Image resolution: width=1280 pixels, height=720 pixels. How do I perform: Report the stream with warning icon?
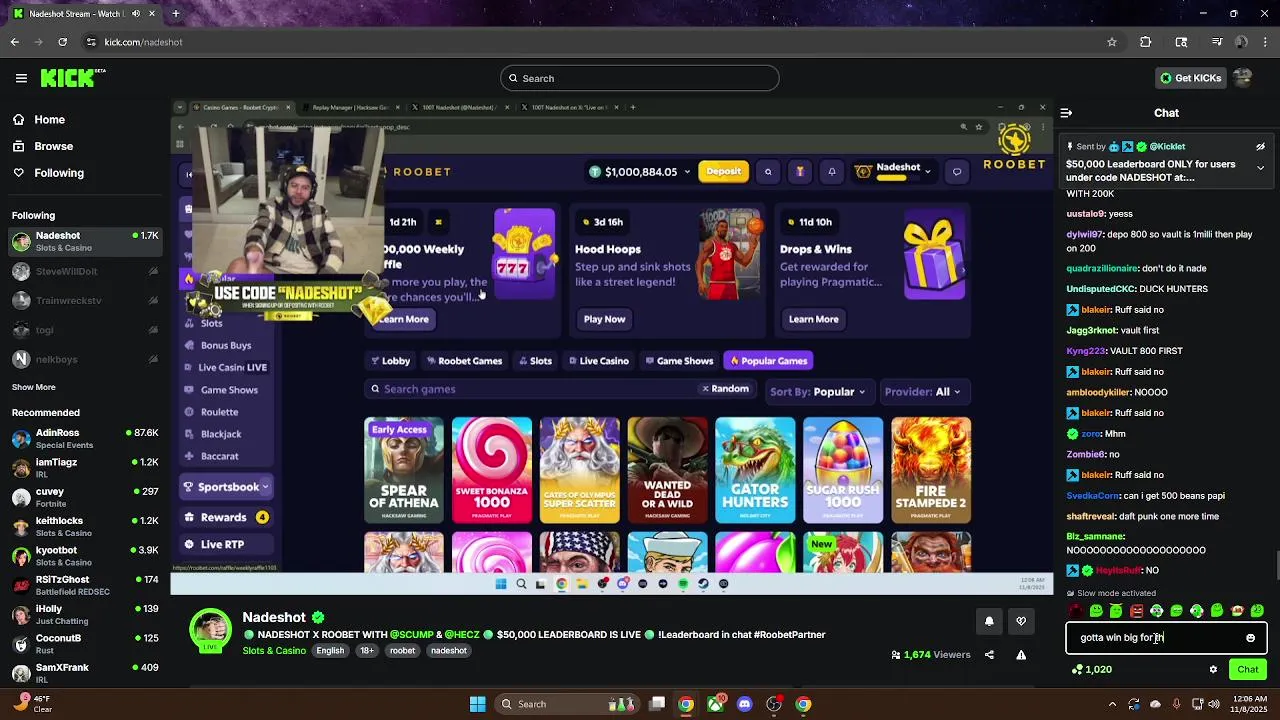click(x=1021, y=655)
